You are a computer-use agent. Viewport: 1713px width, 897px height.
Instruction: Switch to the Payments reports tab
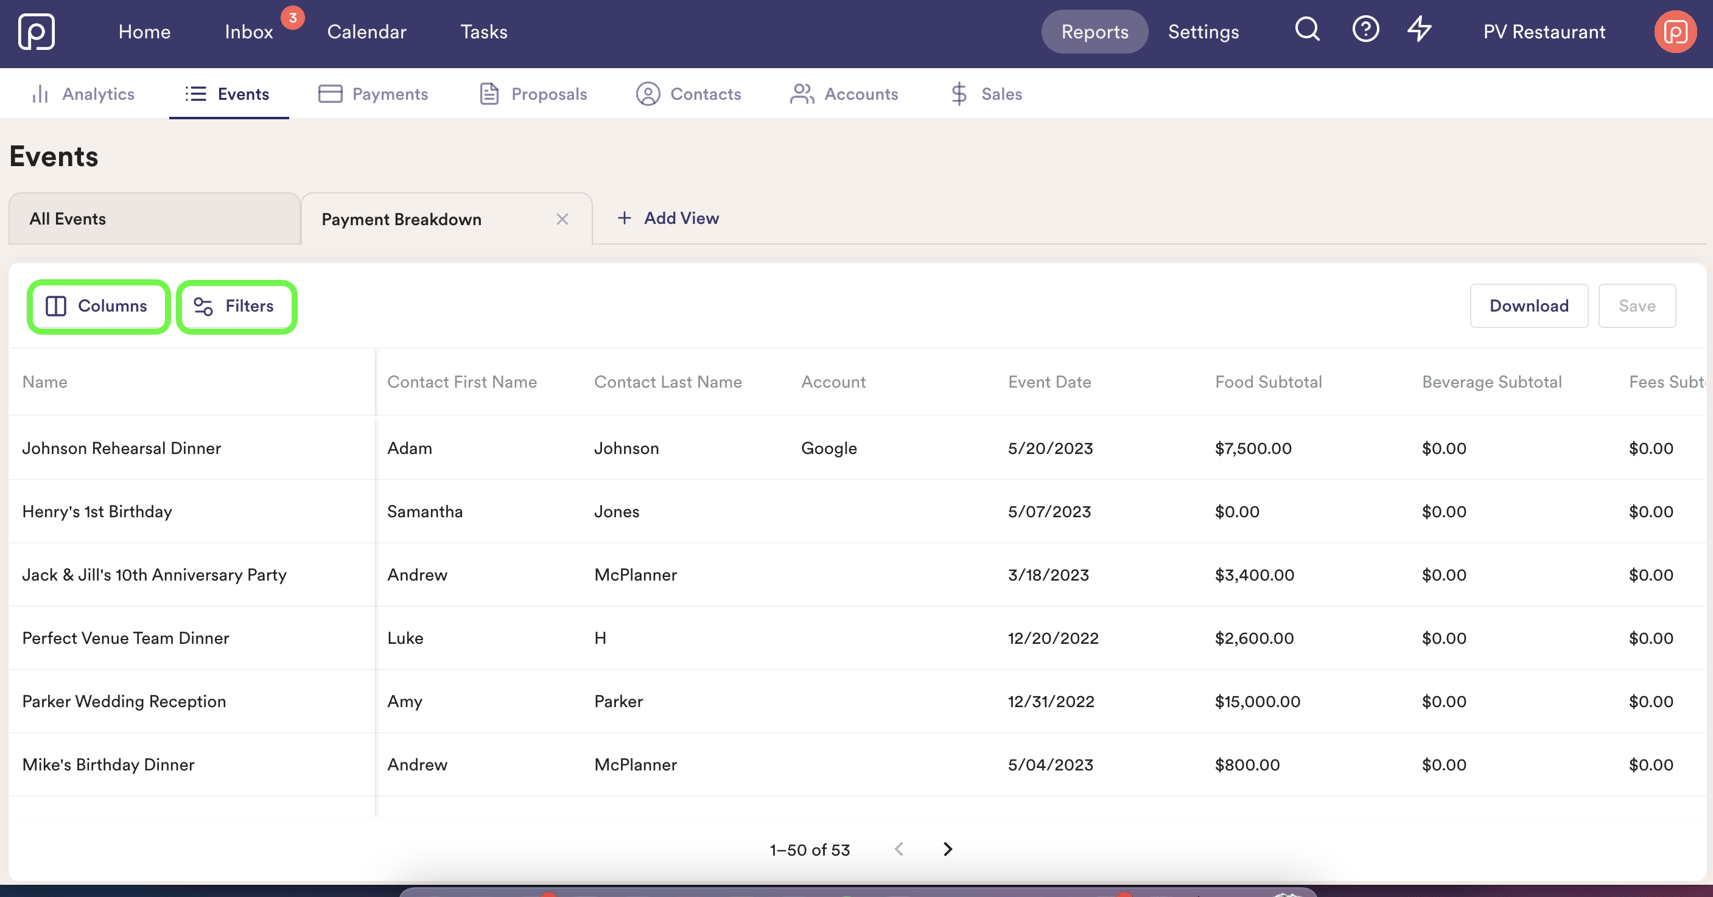[373, 94]
